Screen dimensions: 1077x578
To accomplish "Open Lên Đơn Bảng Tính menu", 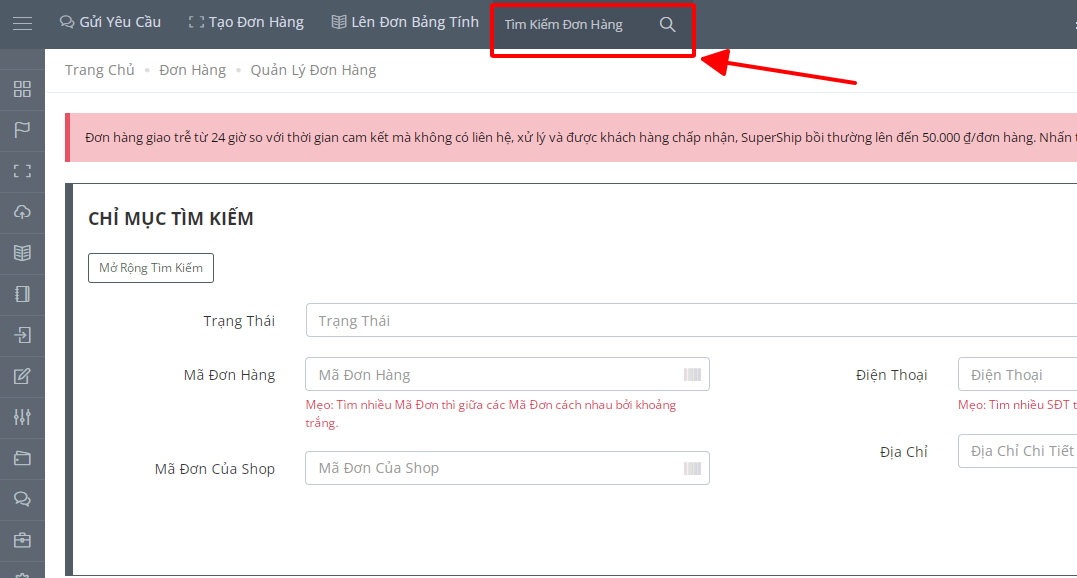I will [x=405, y=22].
